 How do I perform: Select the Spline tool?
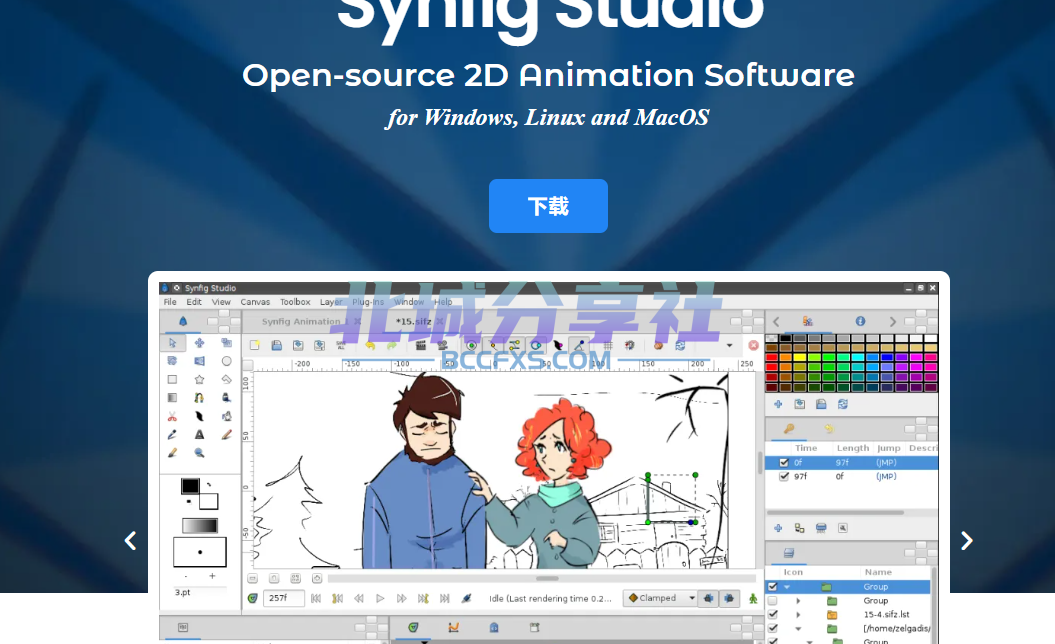(x=199, y=398)
